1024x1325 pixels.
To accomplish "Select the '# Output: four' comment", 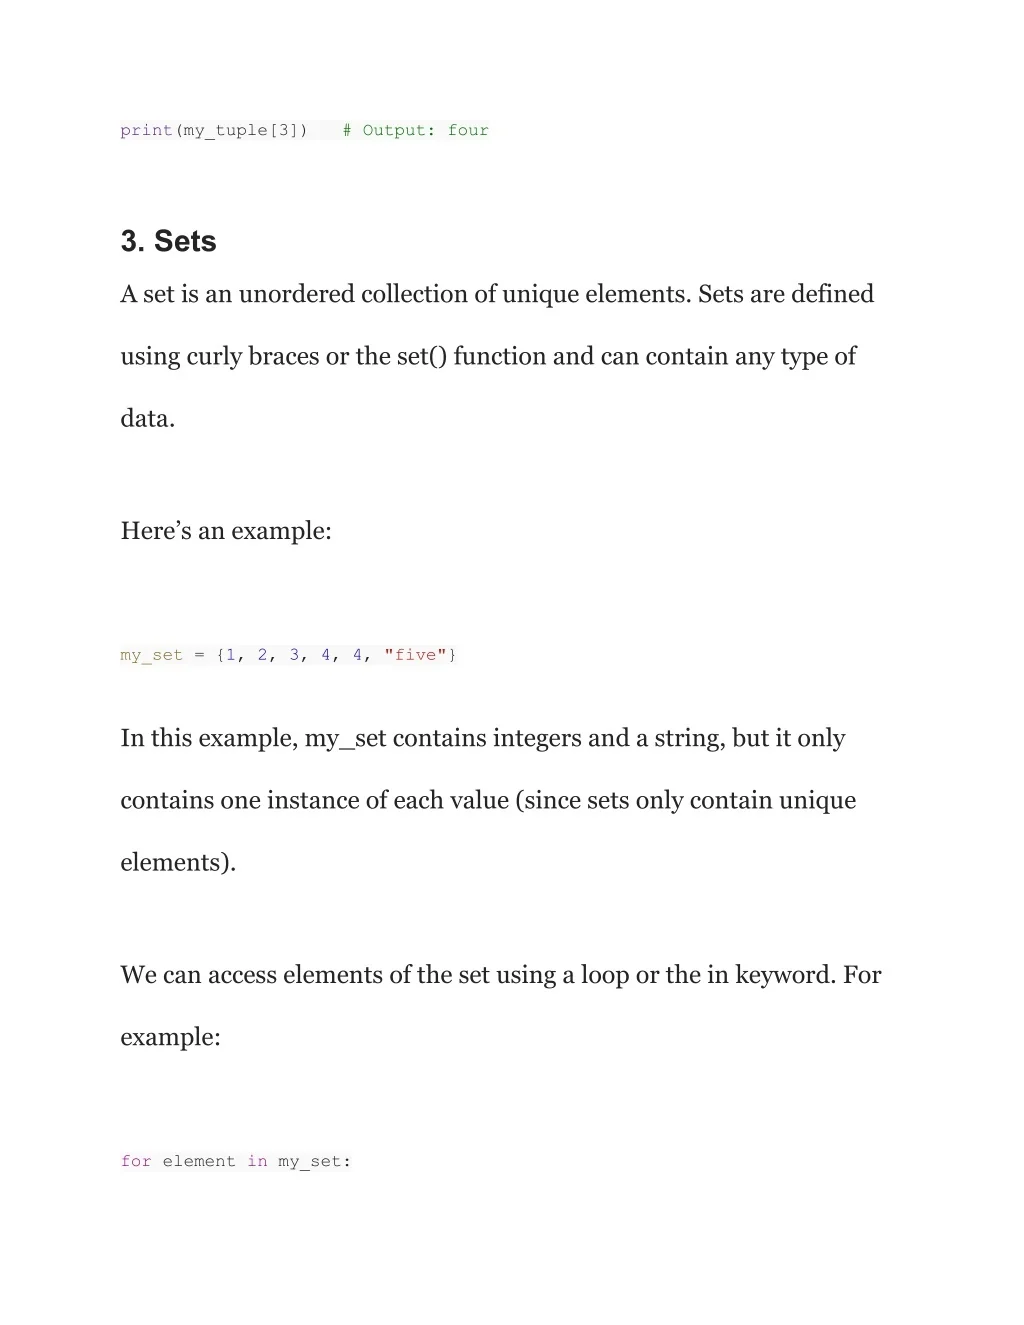I will click(x=415, y=130).
